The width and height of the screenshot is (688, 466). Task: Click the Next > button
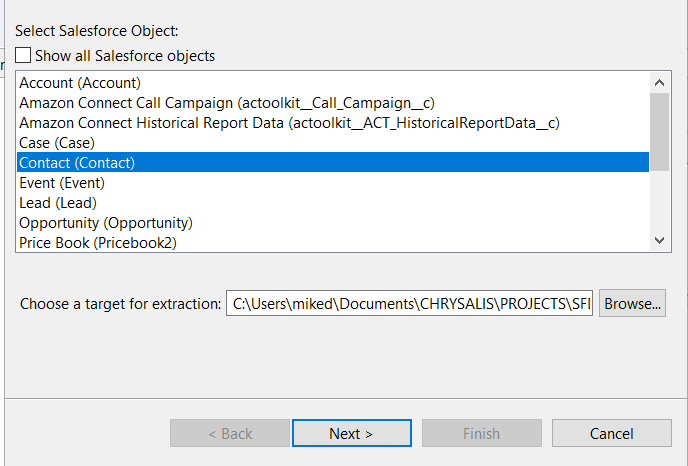(352, 433)
